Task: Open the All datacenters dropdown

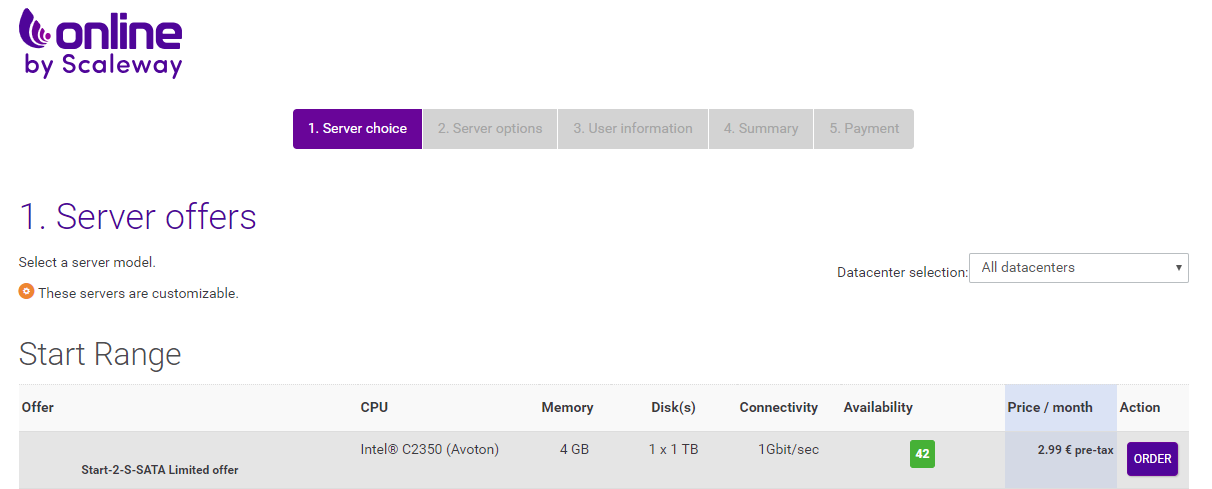Action: point(1078,268)
